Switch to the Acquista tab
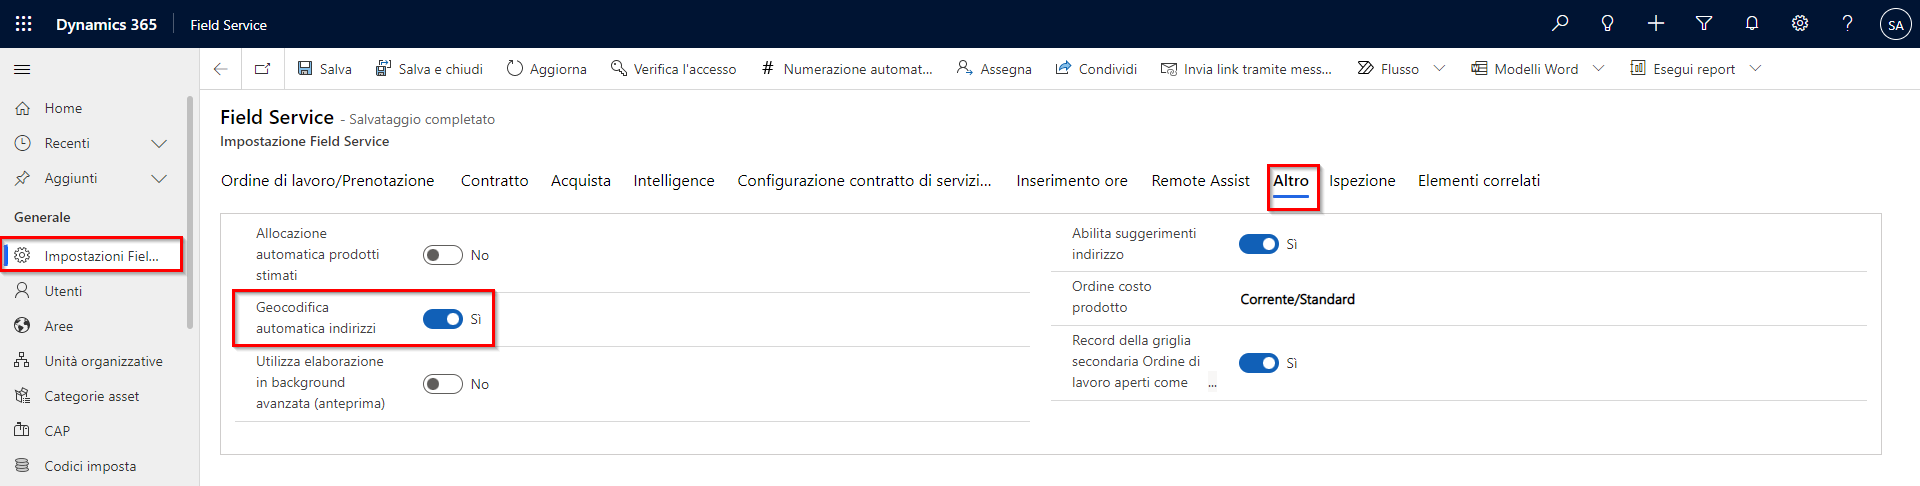 click(x=581, y=181)
